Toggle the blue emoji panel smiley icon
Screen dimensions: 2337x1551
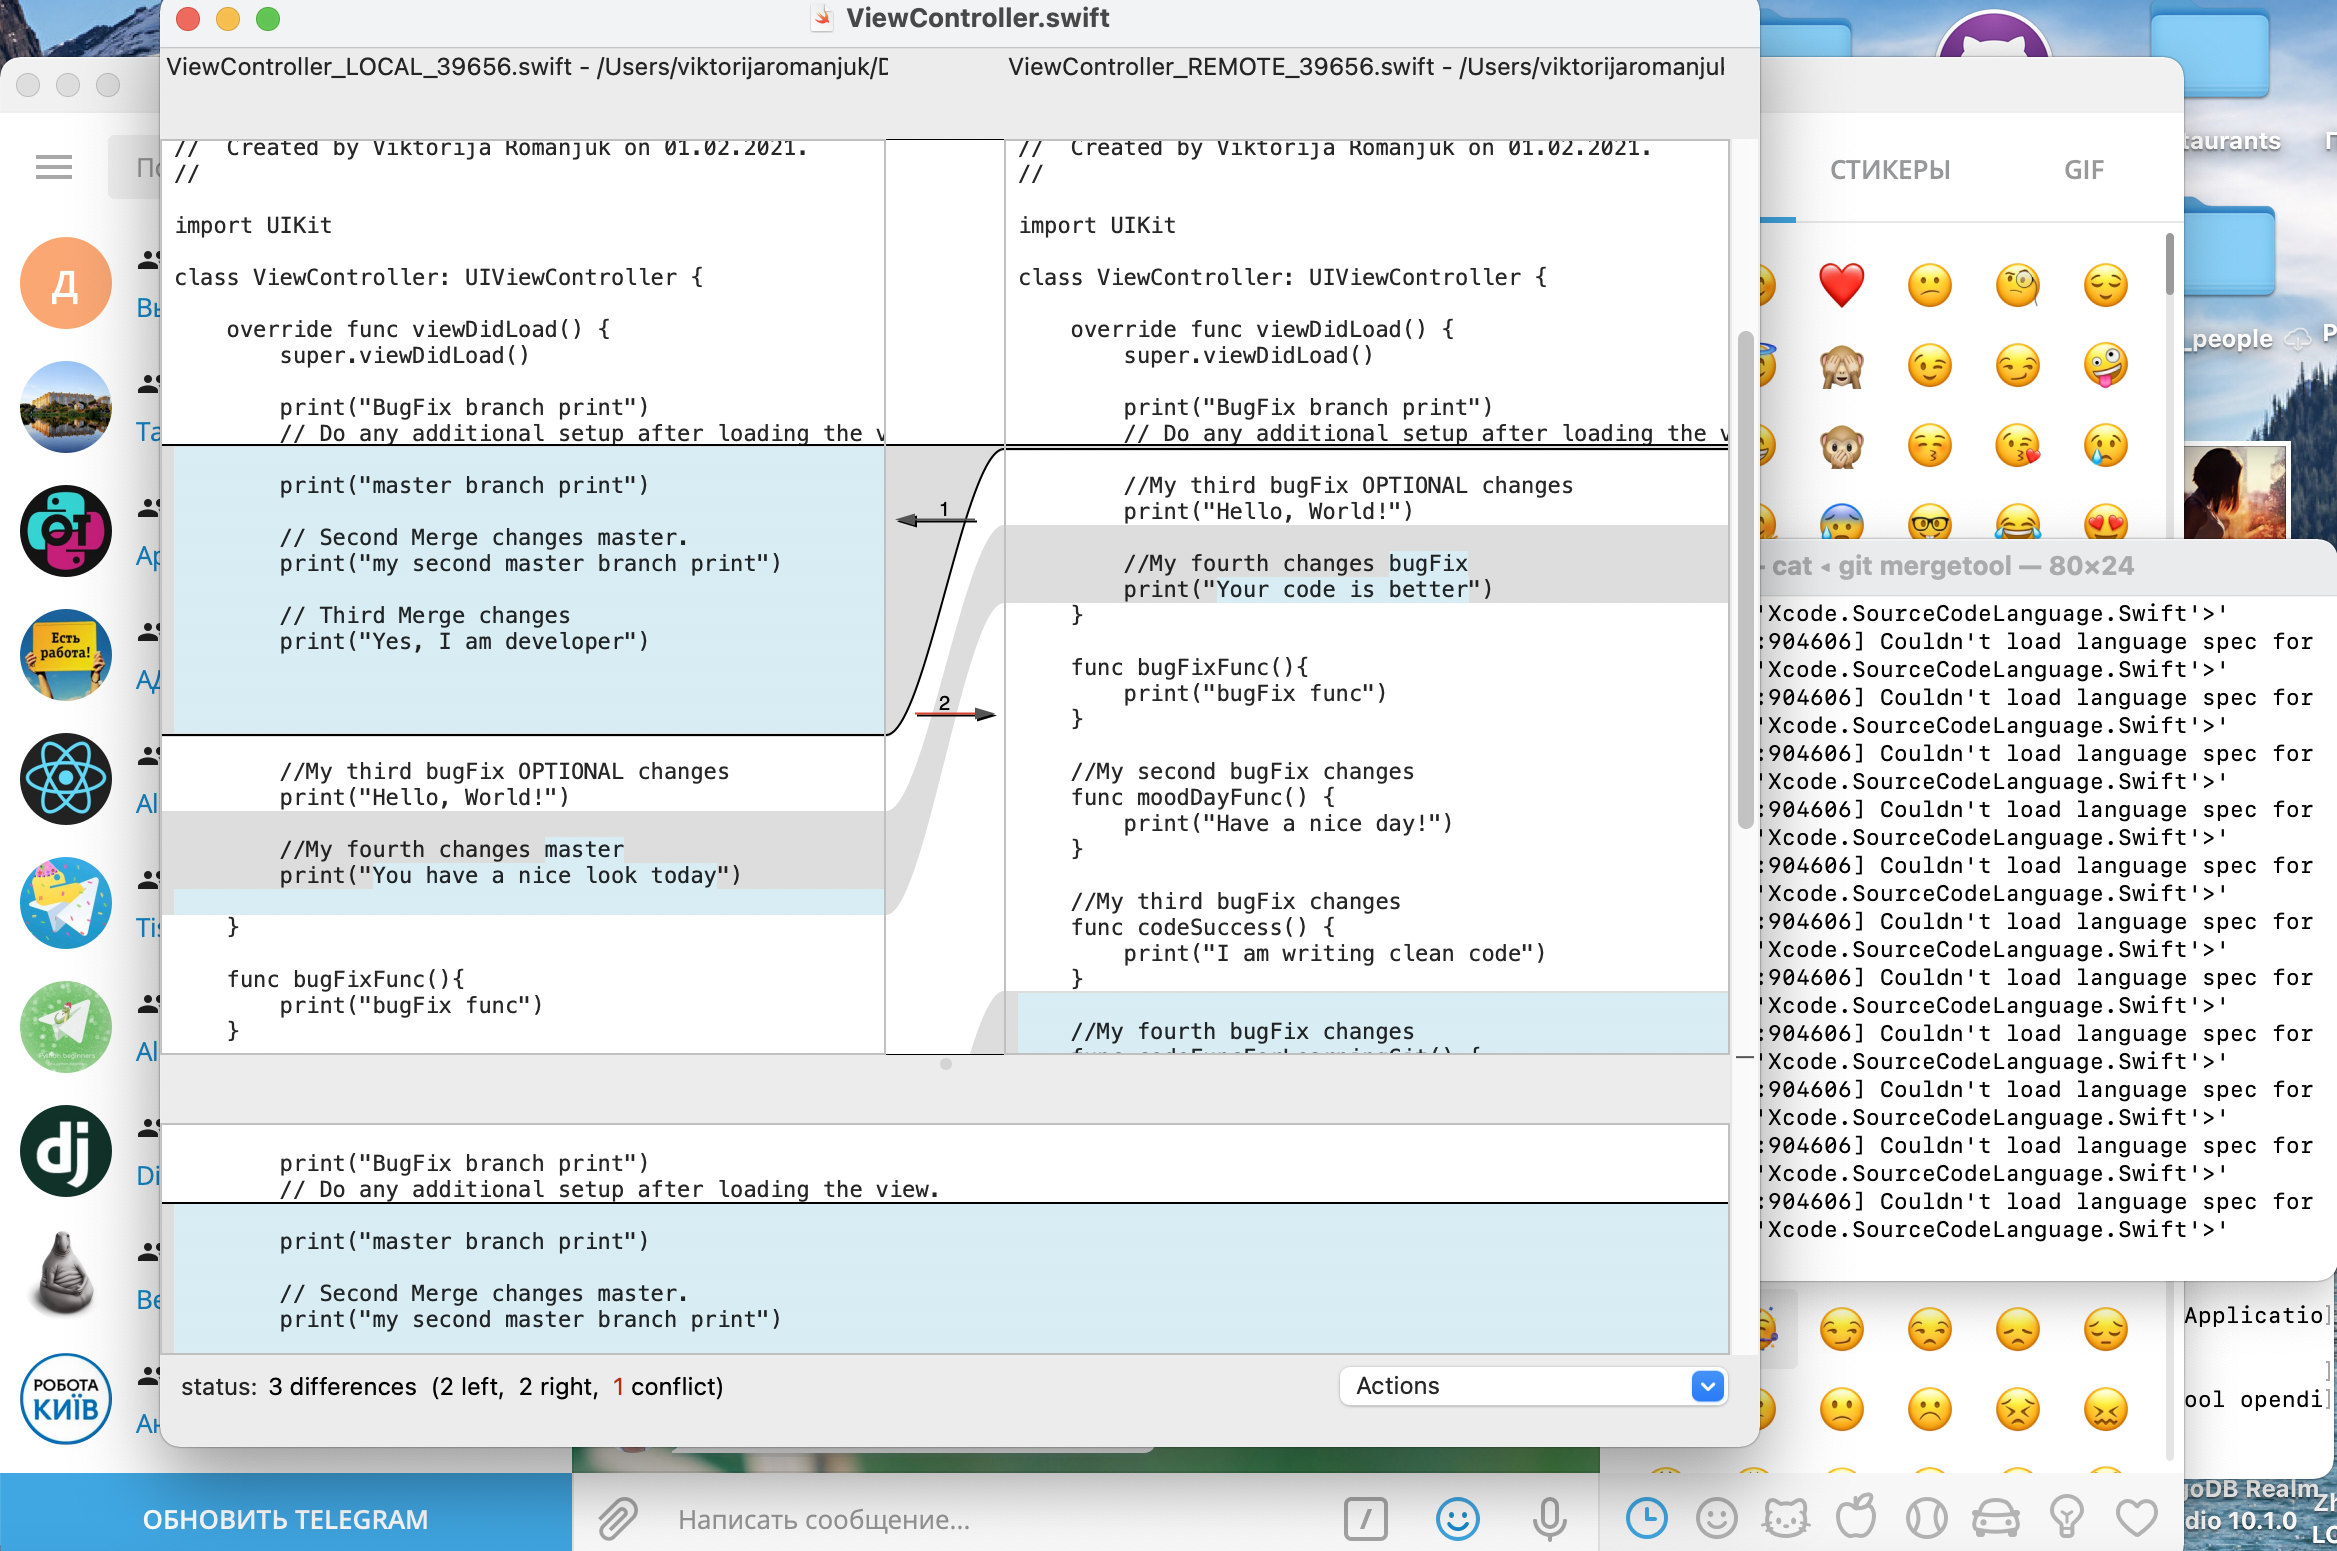pyautogui.click(x=1458, y=1519)
